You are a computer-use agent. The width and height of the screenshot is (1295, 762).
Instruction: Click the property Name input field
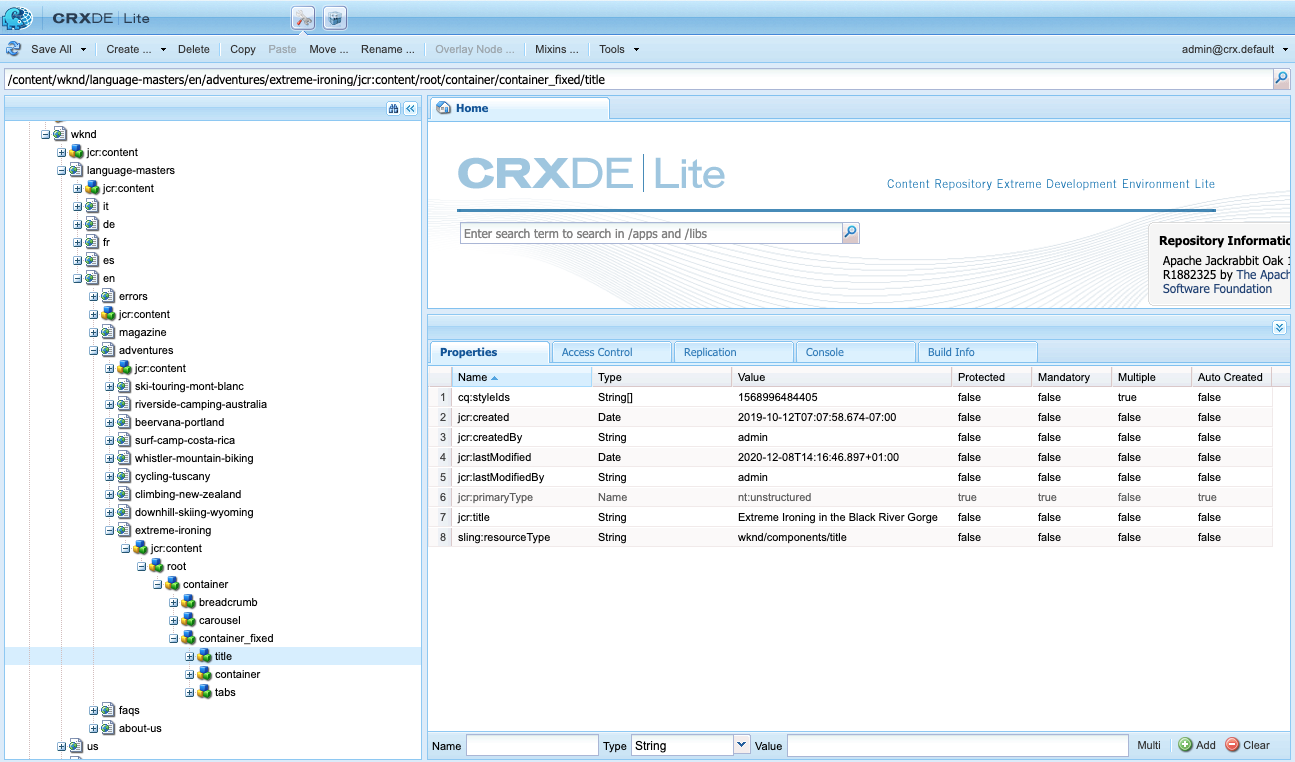(532, 745)
